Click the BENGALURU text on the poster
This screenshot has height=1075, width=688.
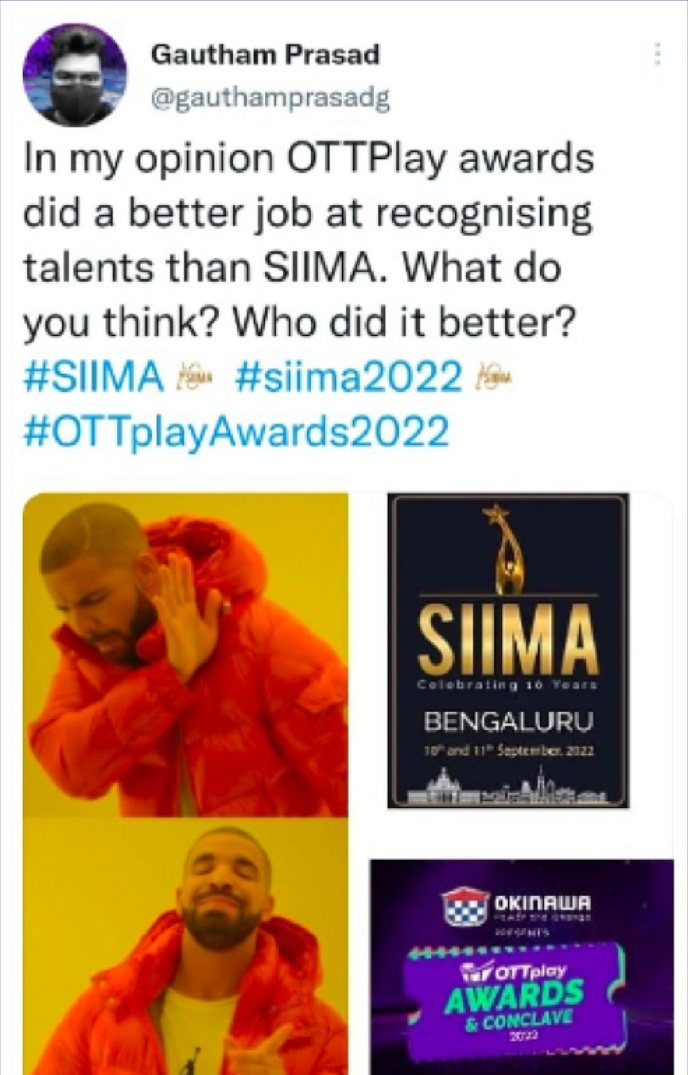[508, 721]
